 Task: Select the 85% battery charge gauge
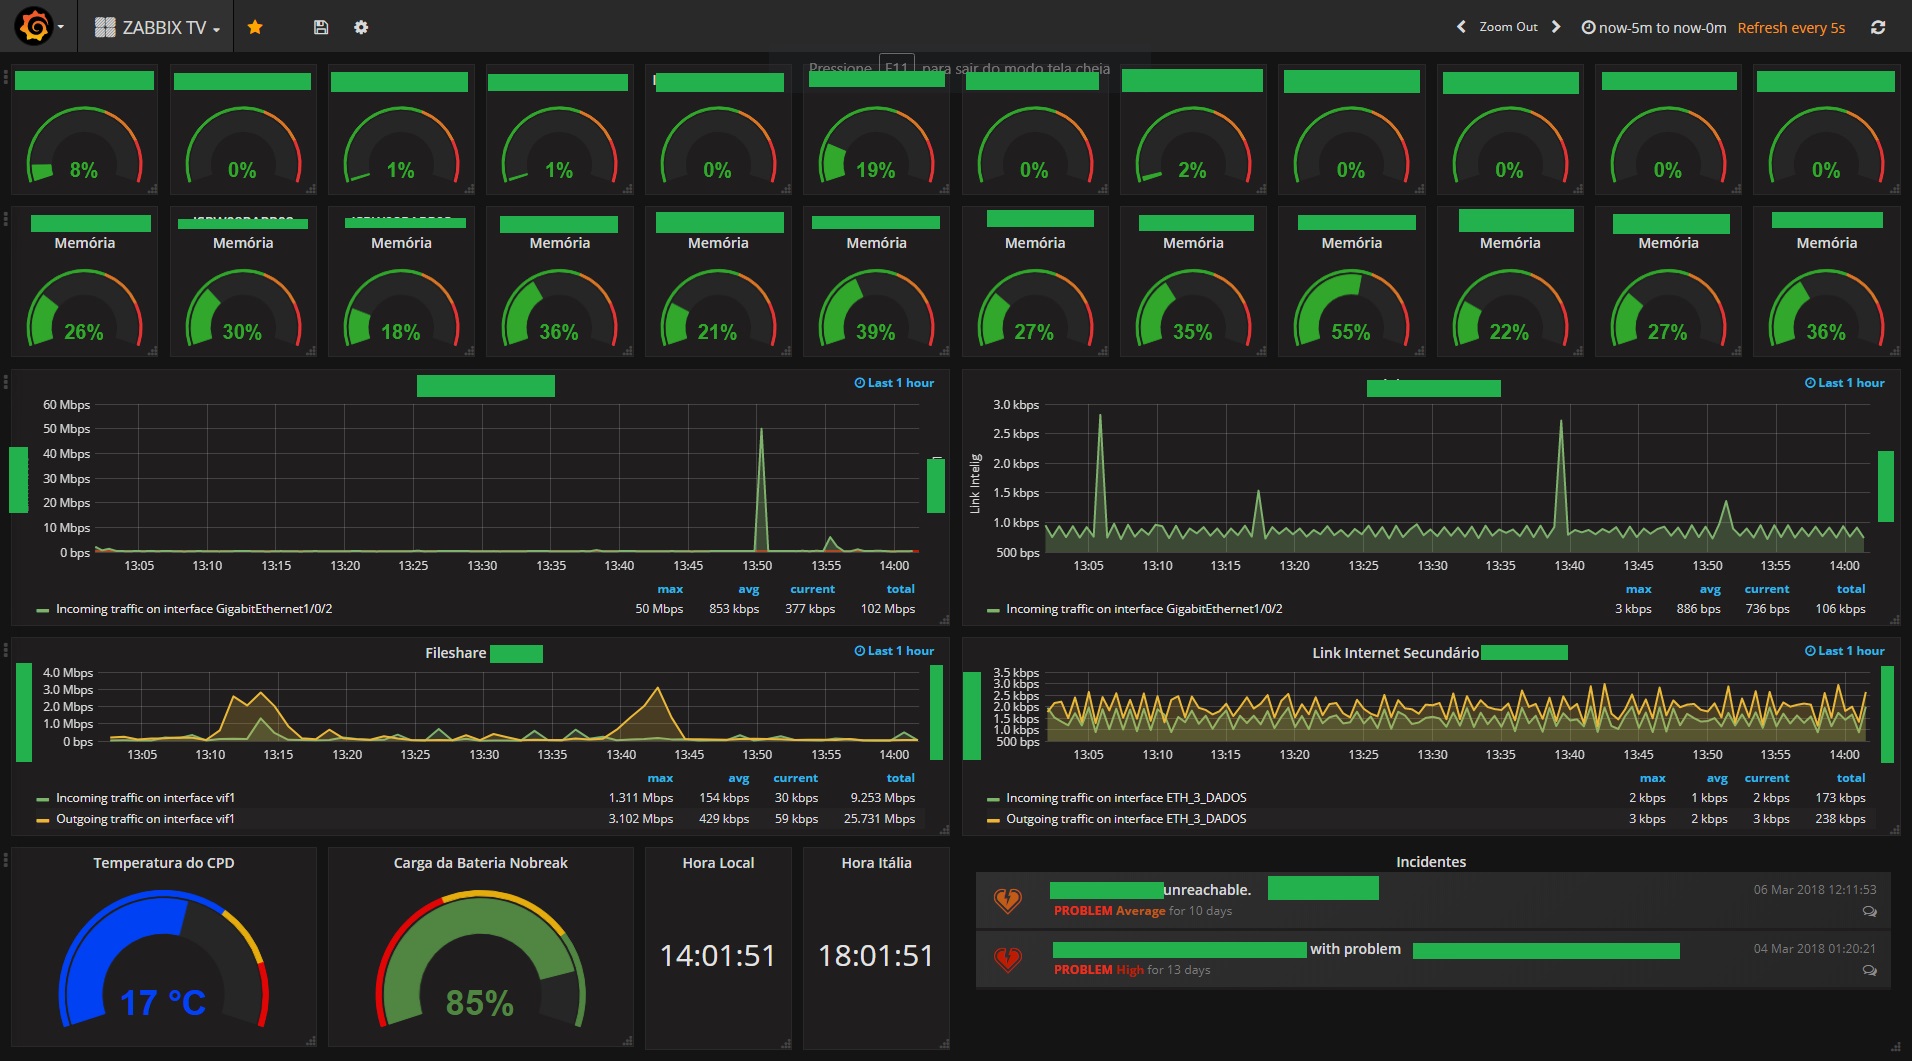[x=480, y=960]
